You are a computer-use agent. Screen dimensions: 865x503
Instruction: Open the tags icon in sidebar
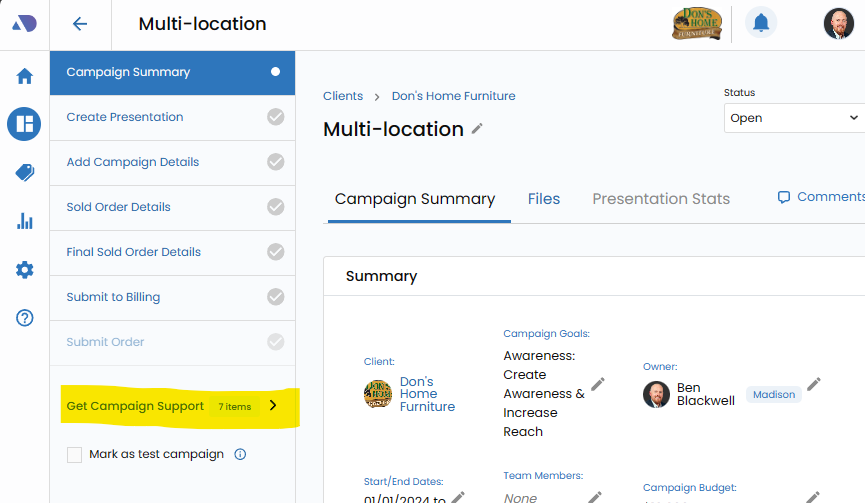coord(25,173)
